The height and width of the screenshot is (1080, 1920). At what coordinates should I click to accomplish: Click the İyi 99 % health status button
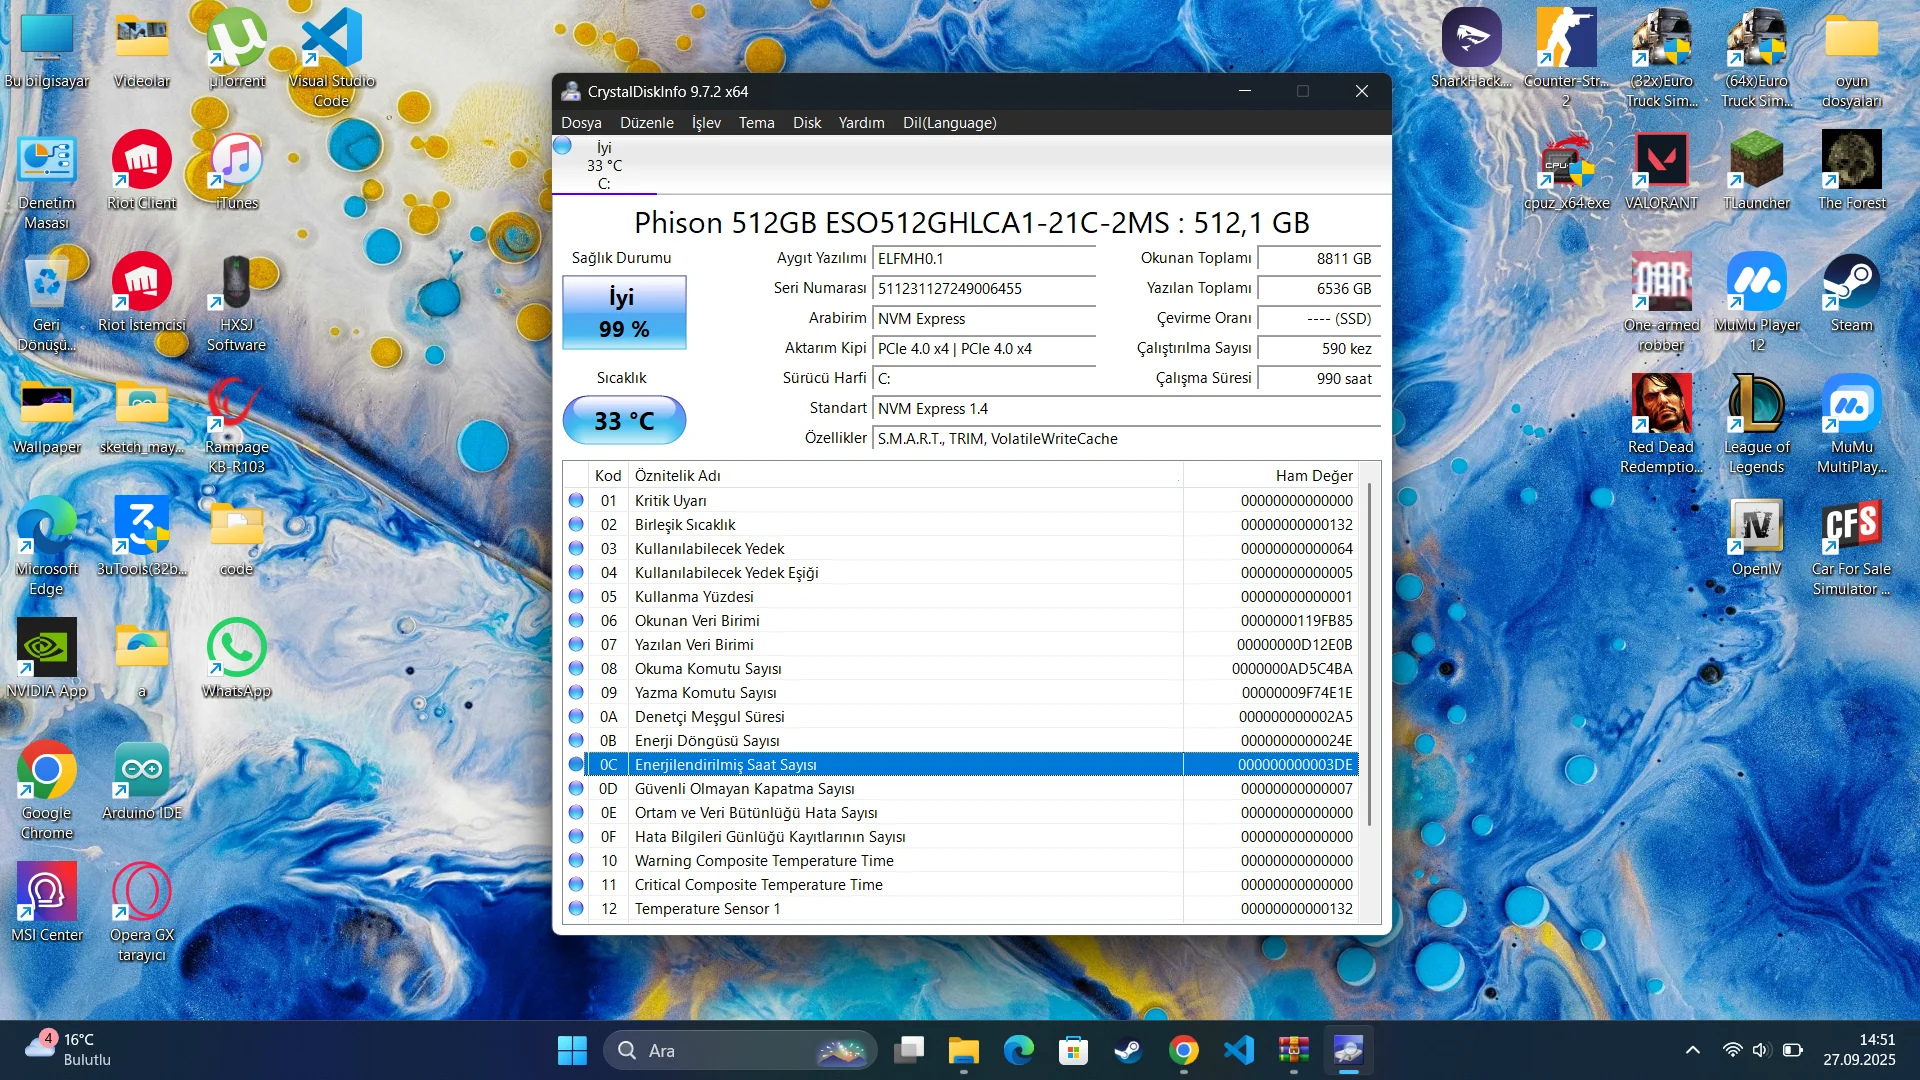coord(624,313)
